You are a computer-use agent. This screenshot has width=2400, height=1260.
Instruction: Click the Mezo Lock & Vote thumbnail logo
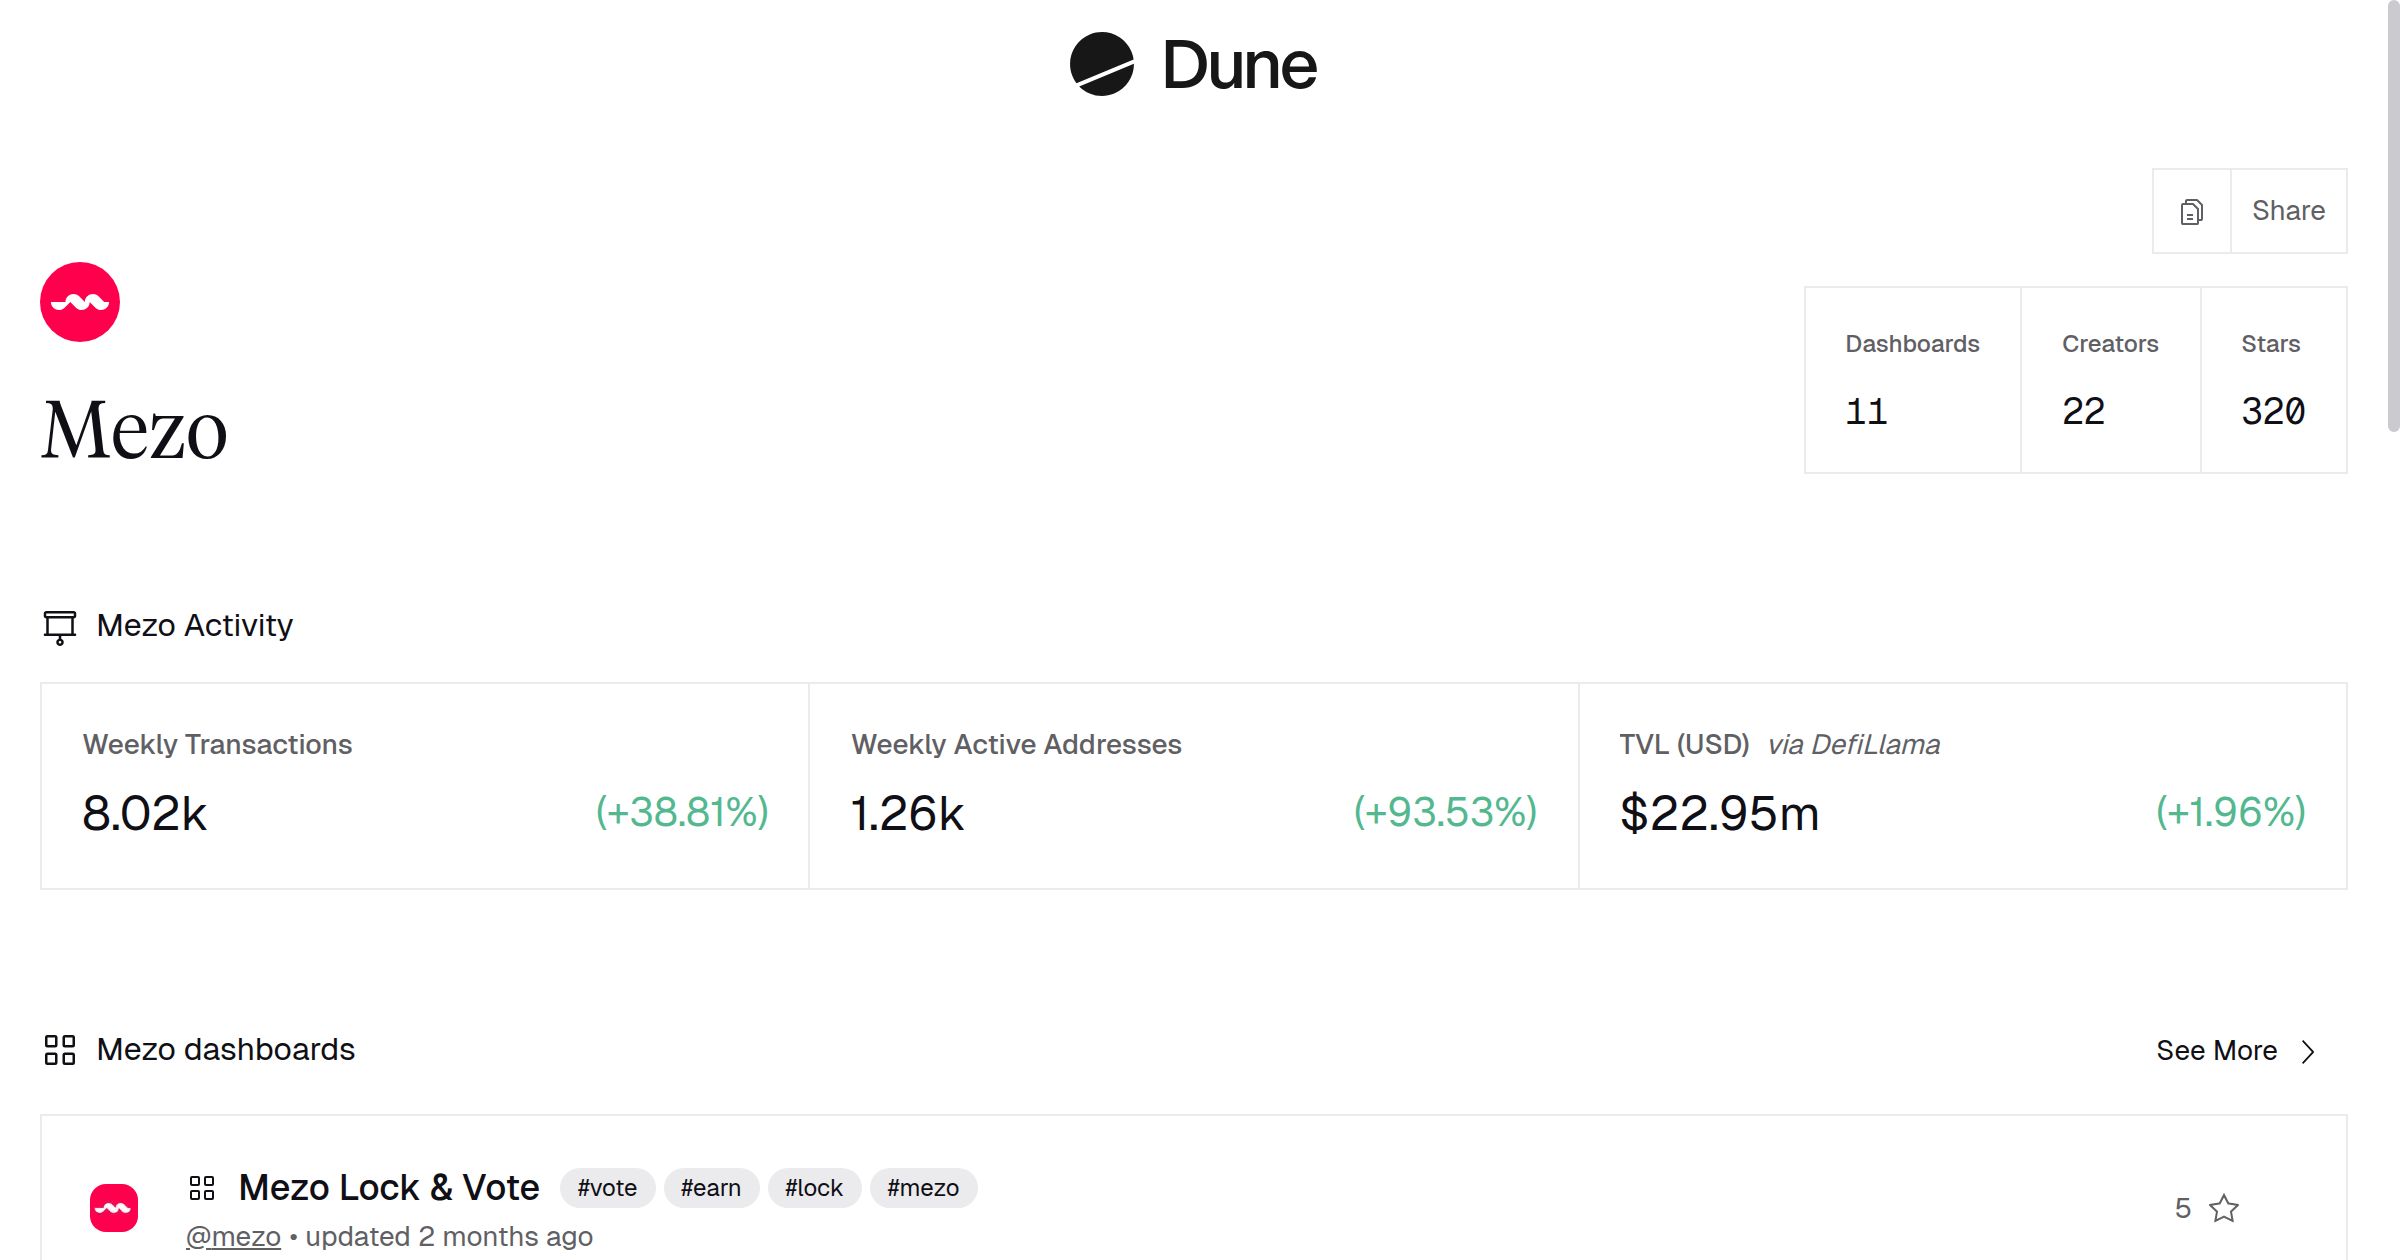115,1206
